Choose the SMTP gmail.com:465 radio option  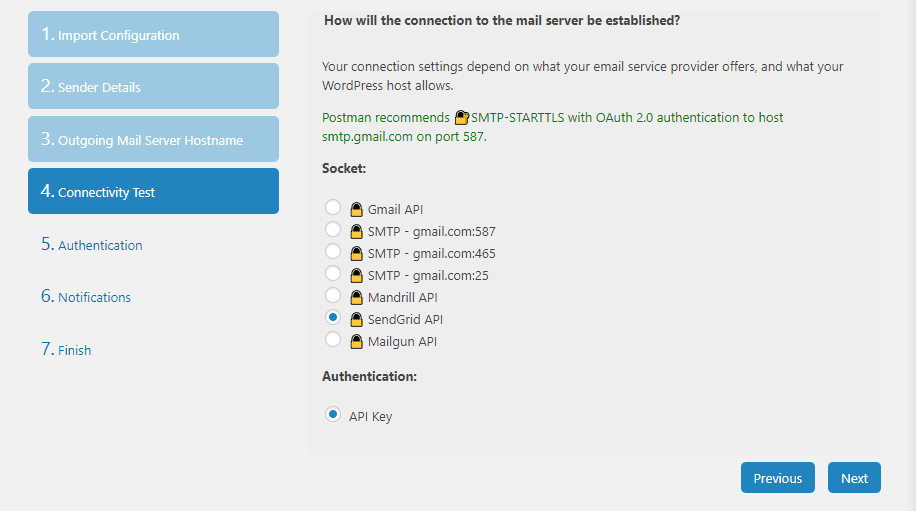click(333, 252)
